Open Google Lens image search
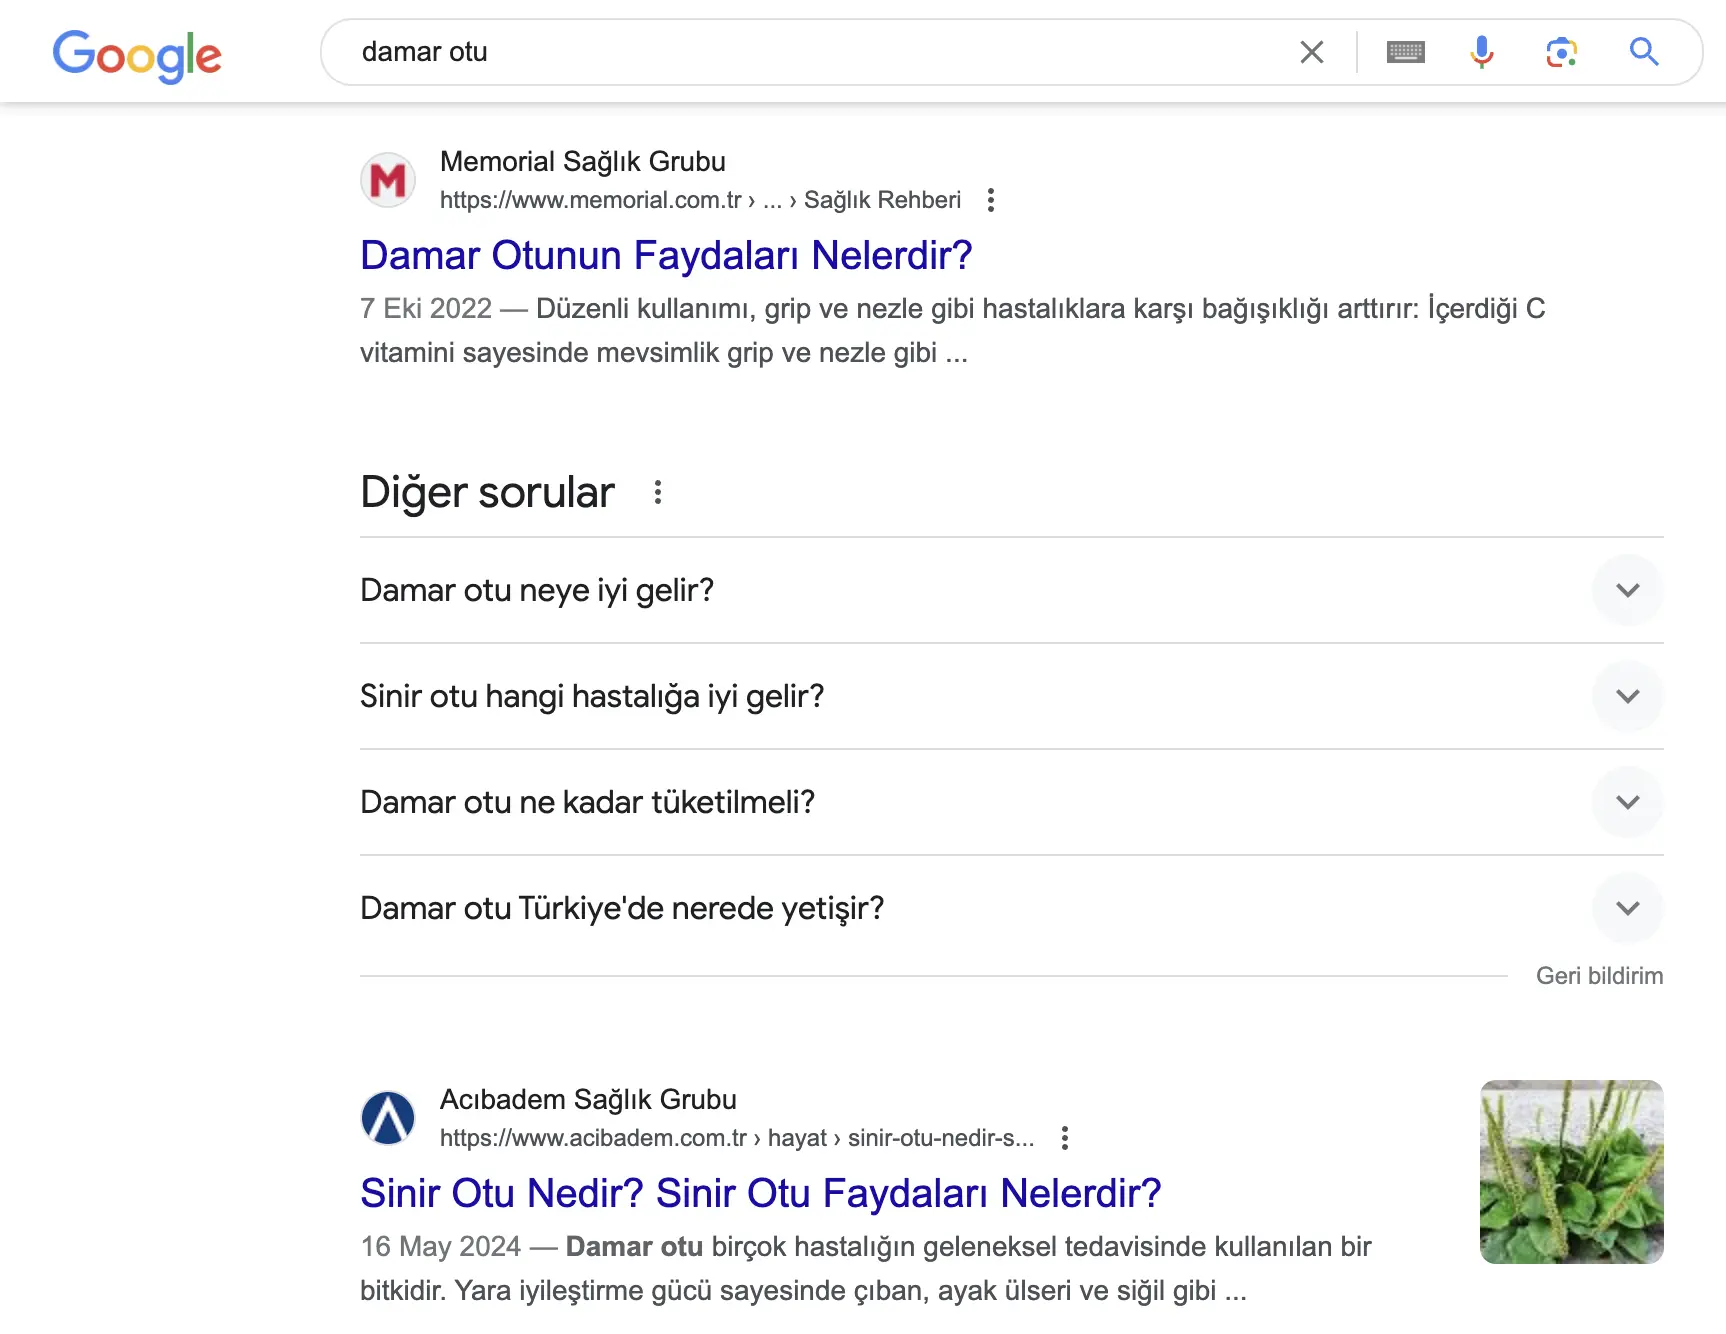The image size is (1726, 1334). click(1561, 52)
